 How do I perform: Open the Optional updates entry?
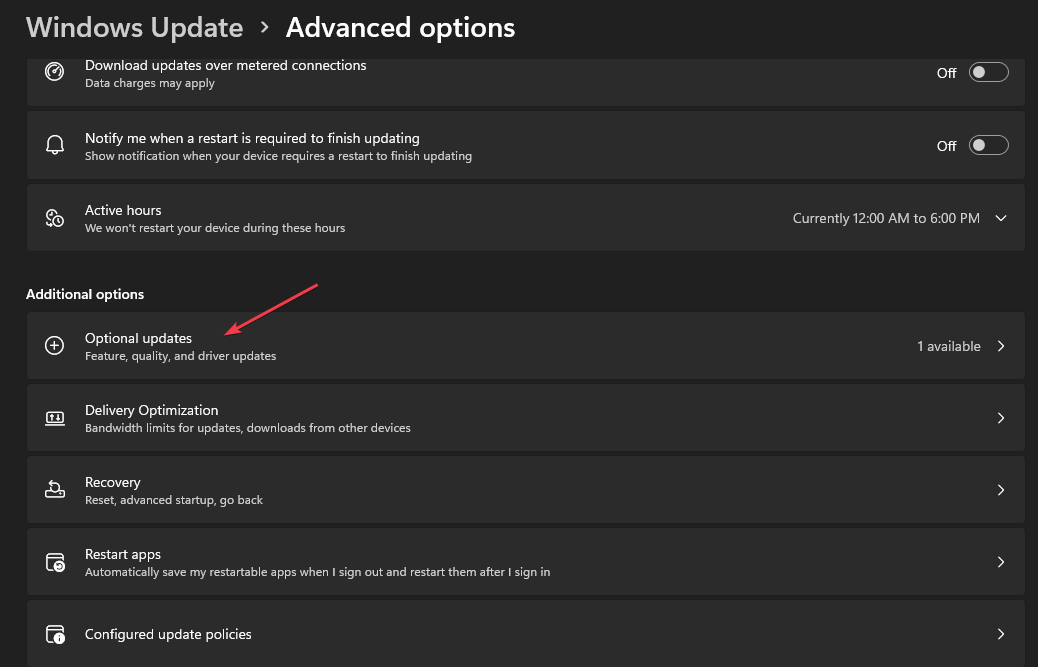526,345
